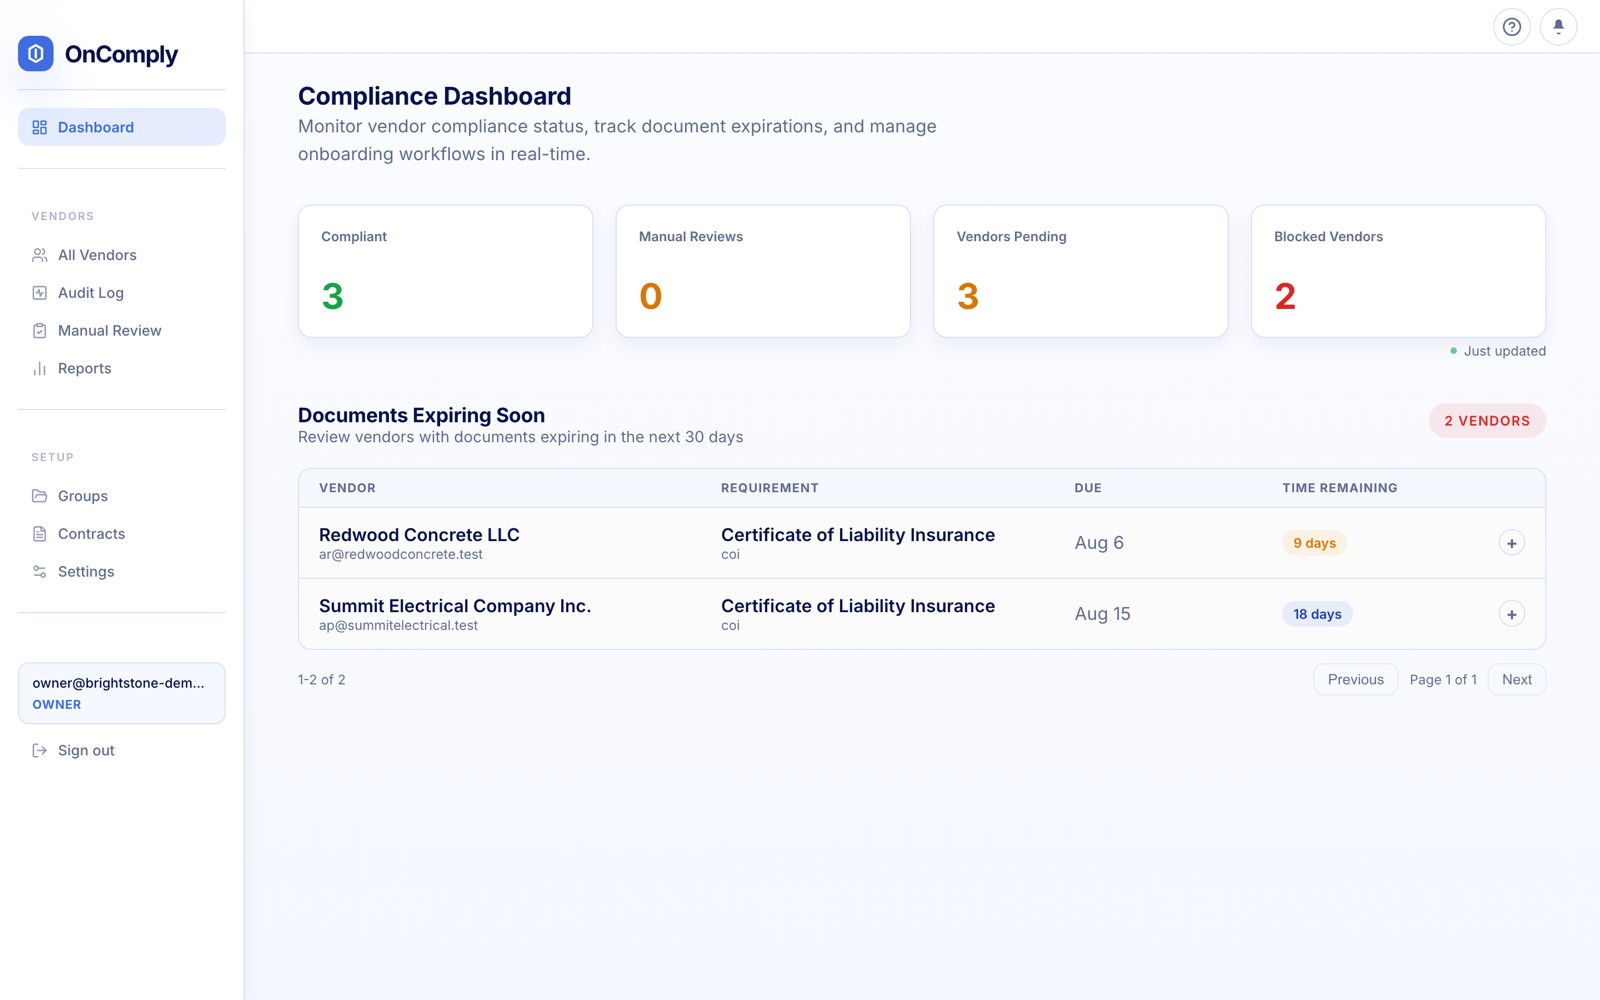This screenshot has height=1000, width=1600.
Task: Click the Documents Expiring Soon heading
Action: (x=421, y=415)
